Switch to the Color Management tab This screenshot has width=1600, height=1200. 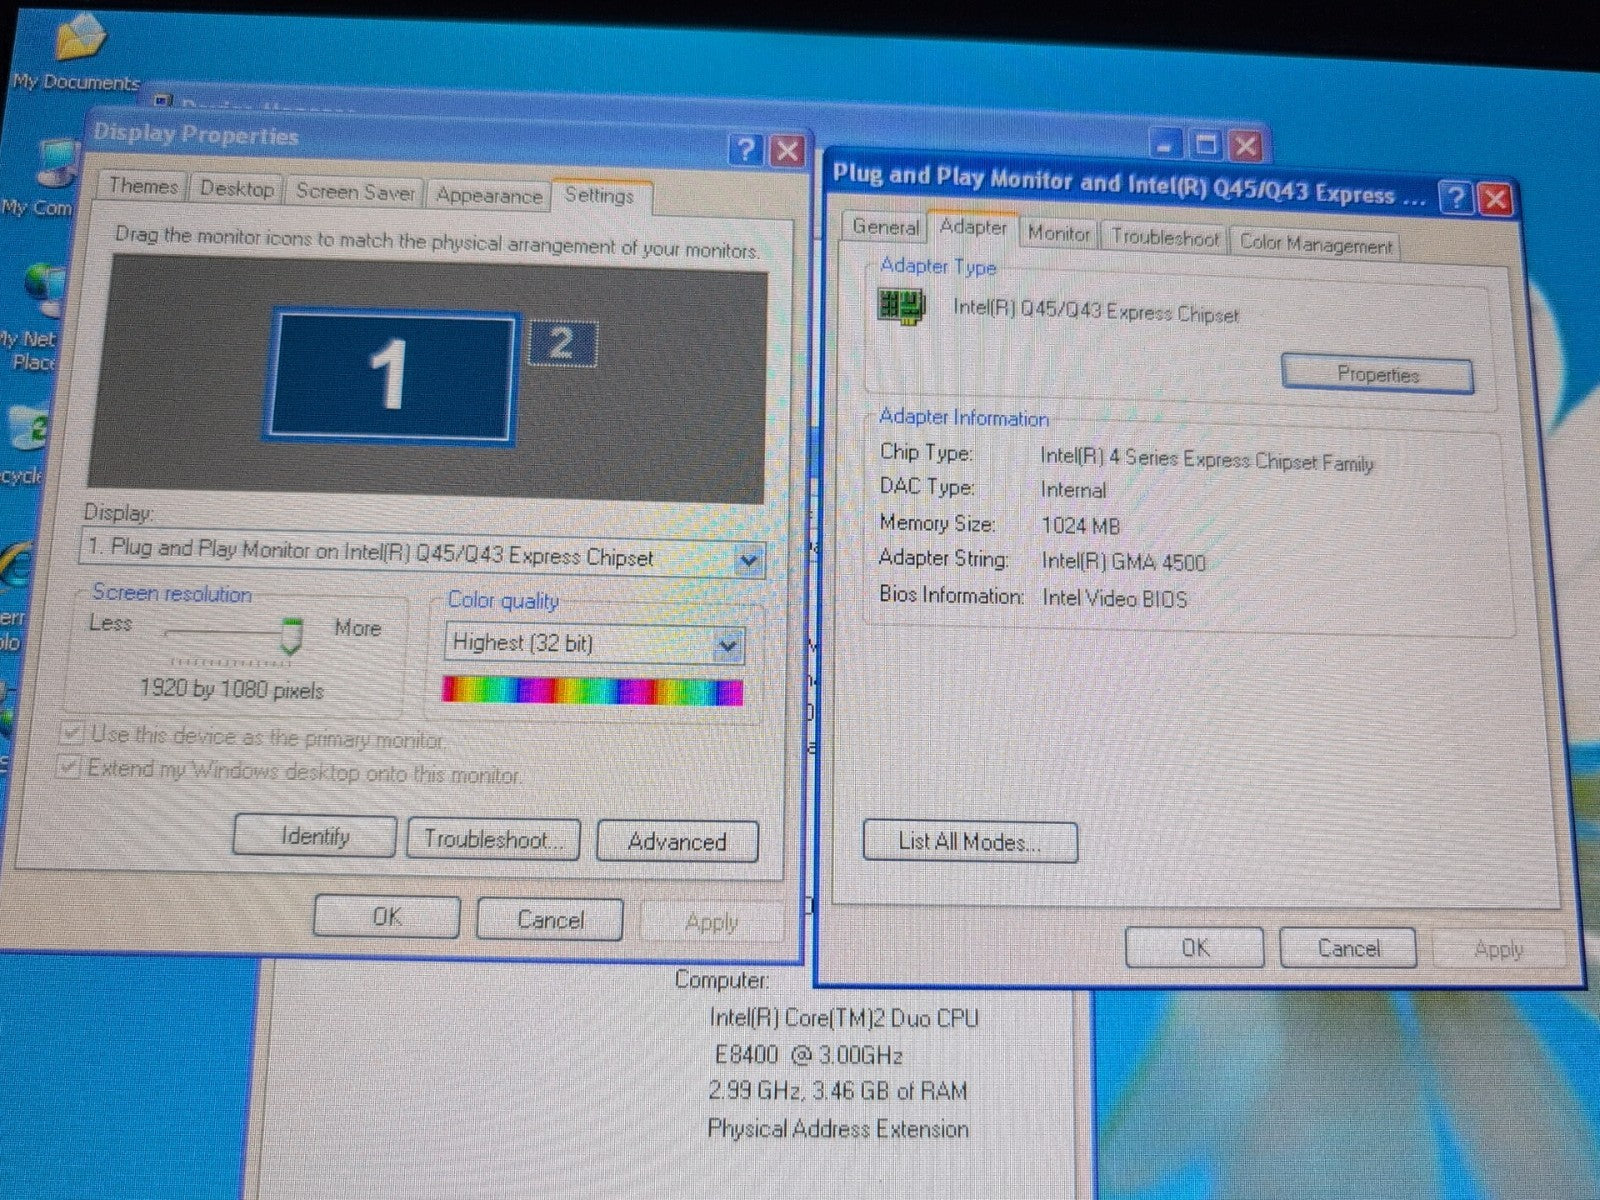(x=1315, y=244)
